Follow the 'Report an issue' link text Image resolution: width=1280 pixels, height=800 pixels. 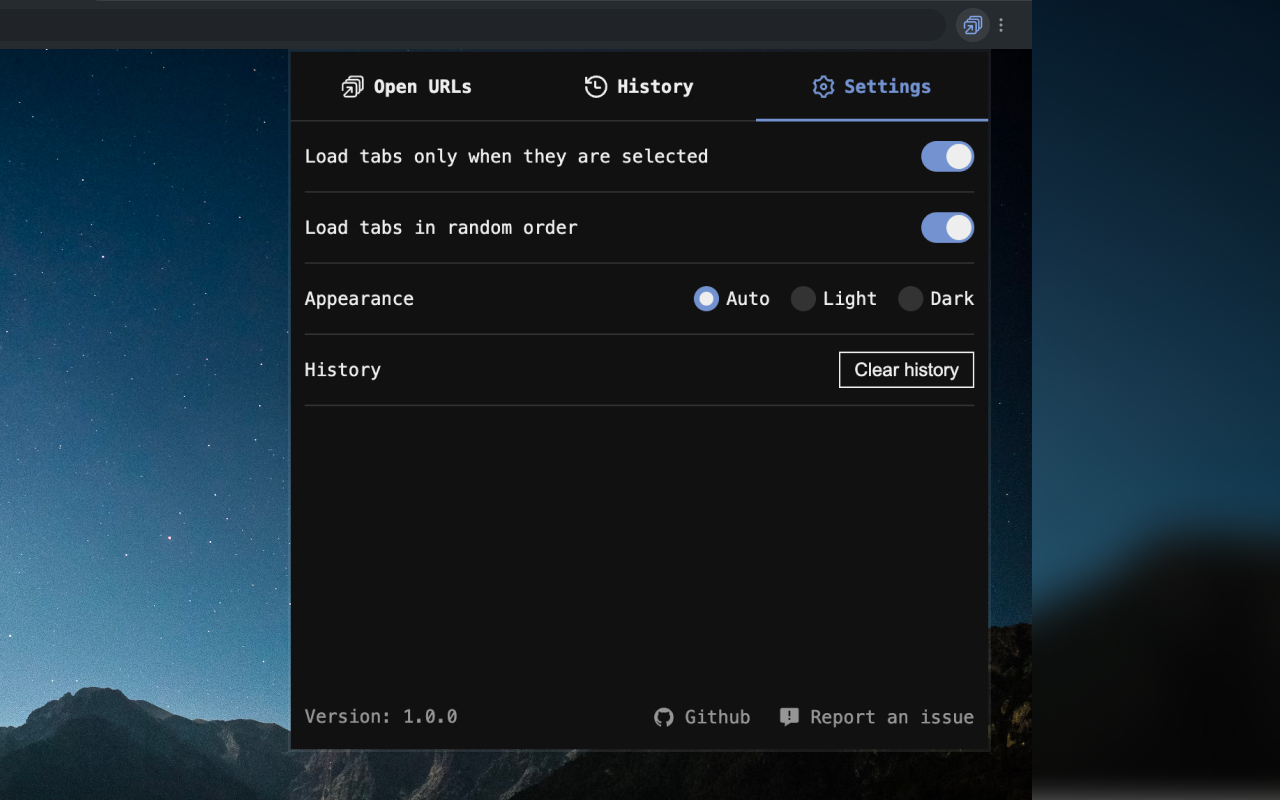pyautogui.click(x=891, y=717)
